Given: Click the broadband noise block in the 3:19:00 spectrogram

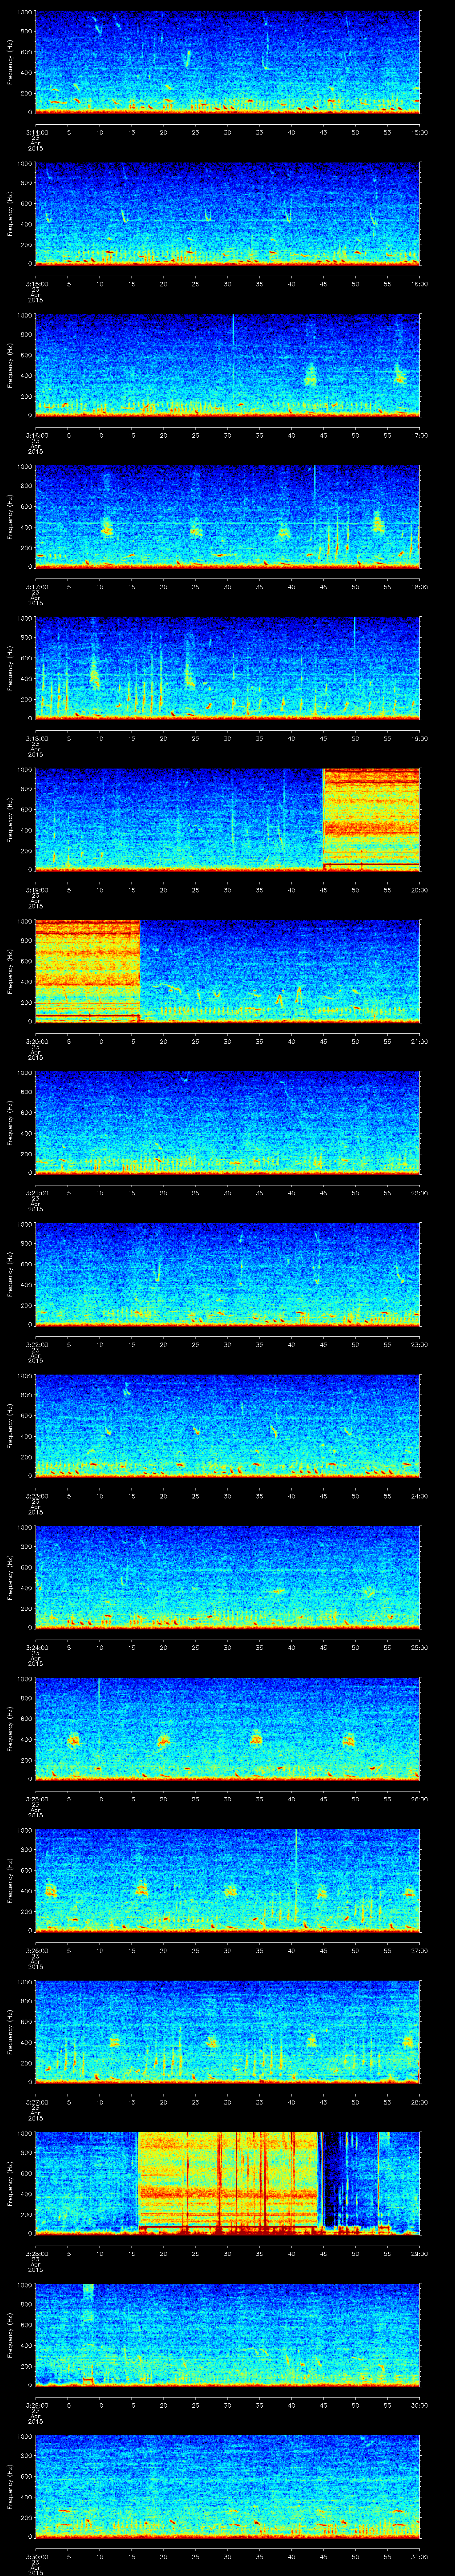Looking at the screenshot, I should pyautogui.click(x=371, y=819).
